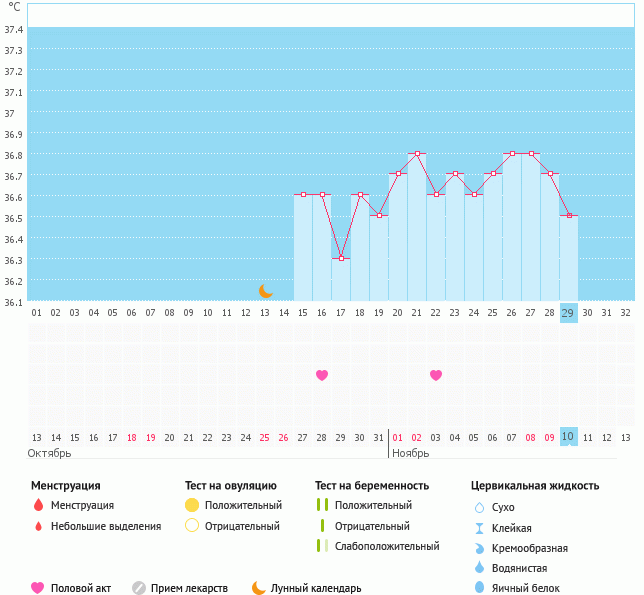Select the Отрицательный empty ovulation circle icon
The height and width of the screenshot is (595, 644).
click(192, 526)
